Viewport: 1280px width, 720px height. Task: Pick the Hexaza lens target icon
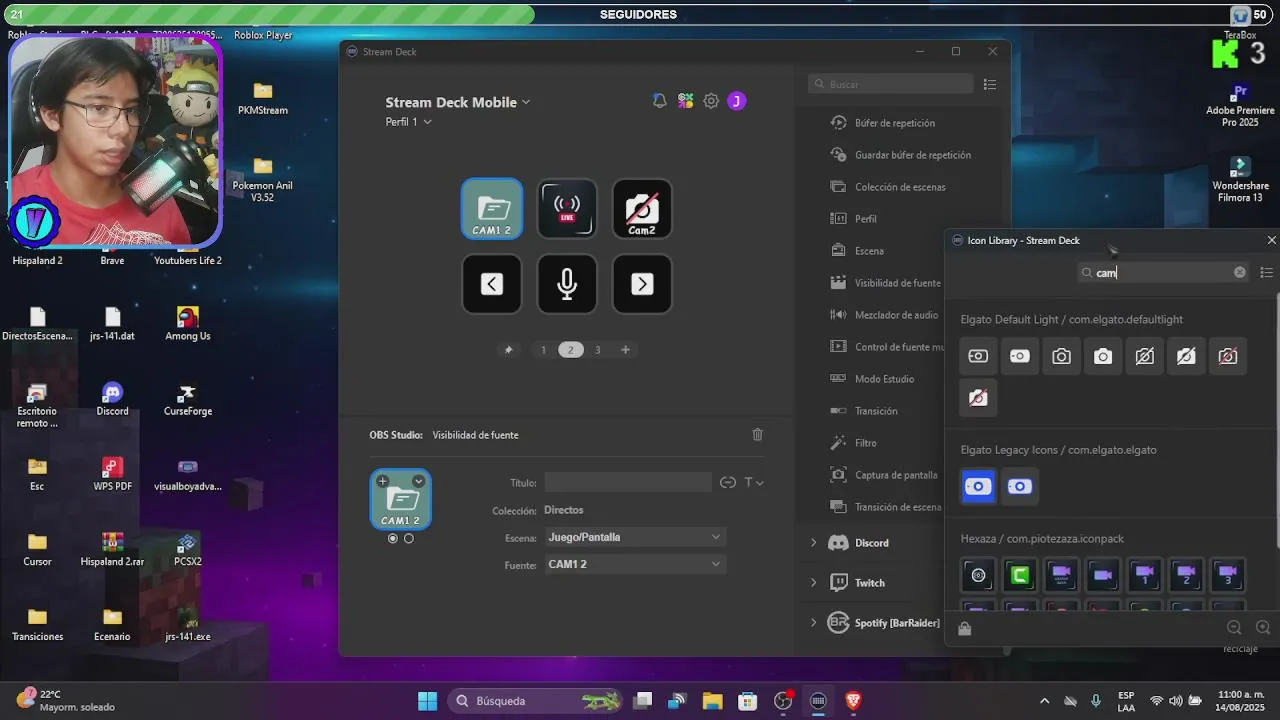coord(978,575)
